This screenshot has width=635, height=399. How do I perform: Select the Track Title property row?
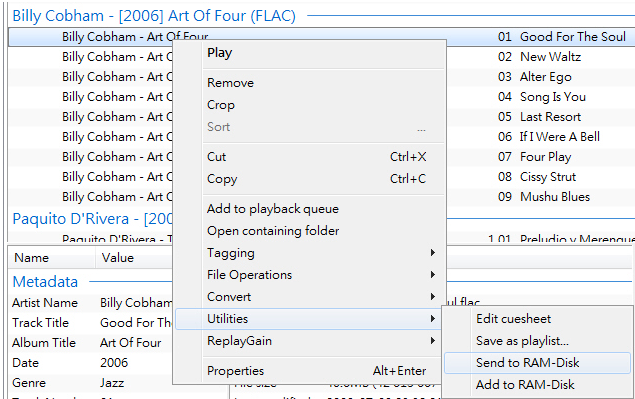pos(91,322)
